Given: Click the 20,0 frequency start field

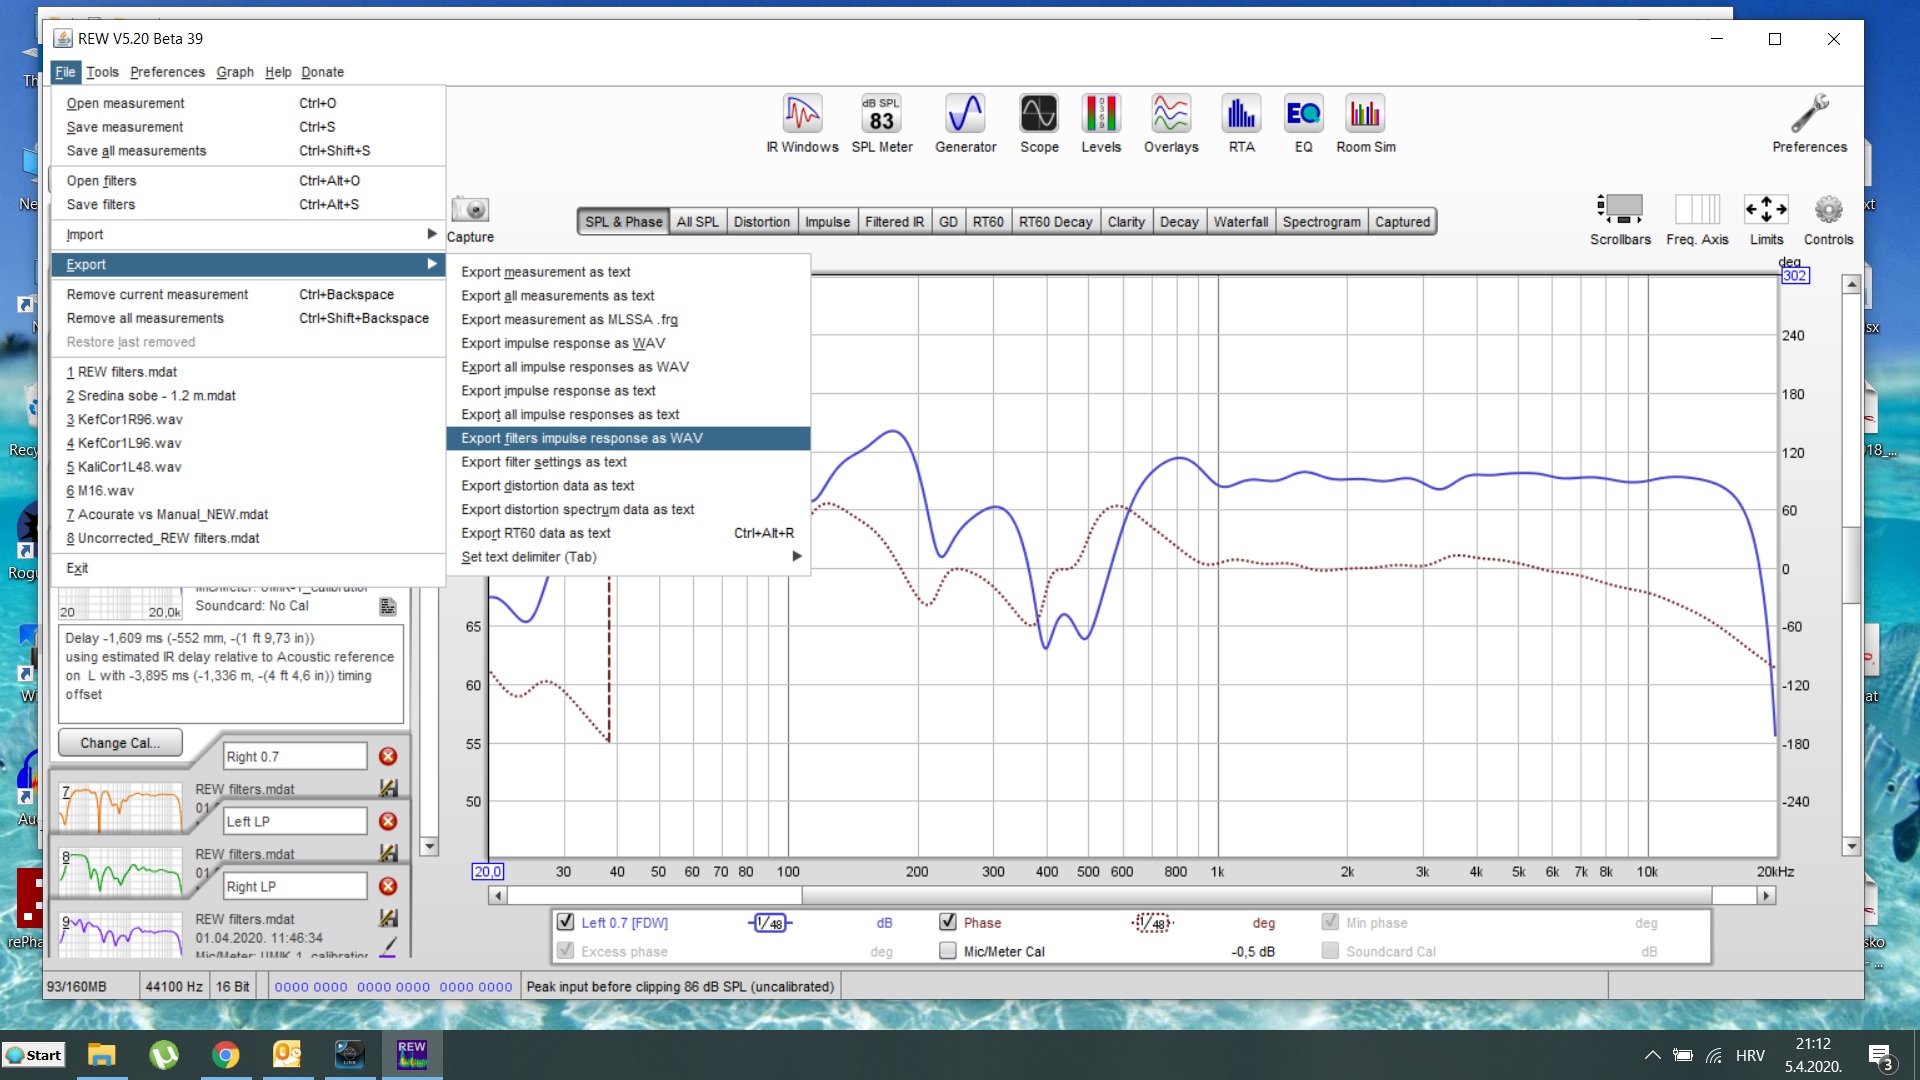Looking at the screenshot, I should click(487, 872).
